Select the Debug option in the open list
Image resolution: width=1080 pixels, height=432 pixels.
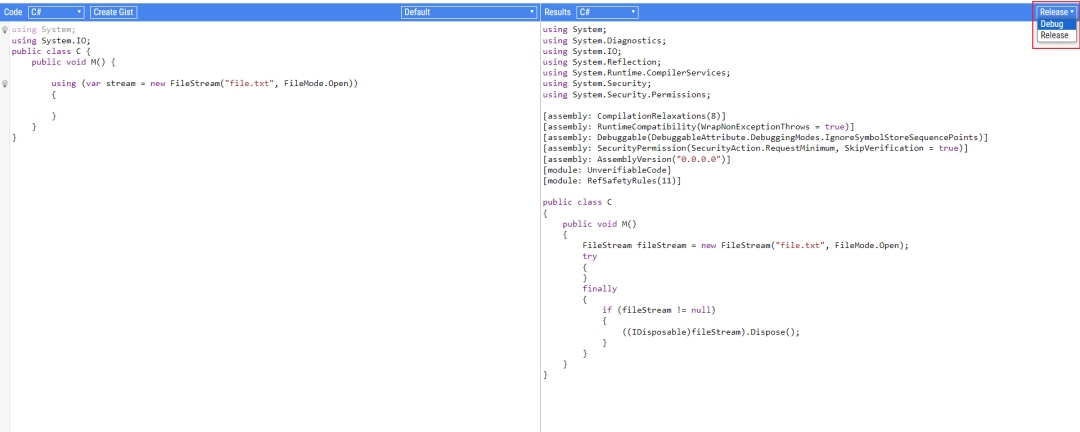tap(1052, 24)
